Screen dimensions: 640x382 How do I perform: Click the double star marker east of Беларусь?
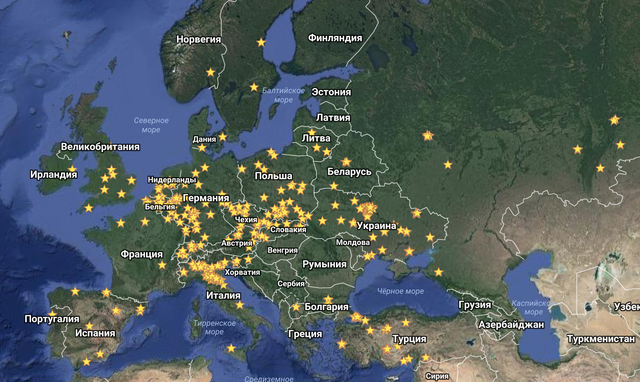point(427,135)
